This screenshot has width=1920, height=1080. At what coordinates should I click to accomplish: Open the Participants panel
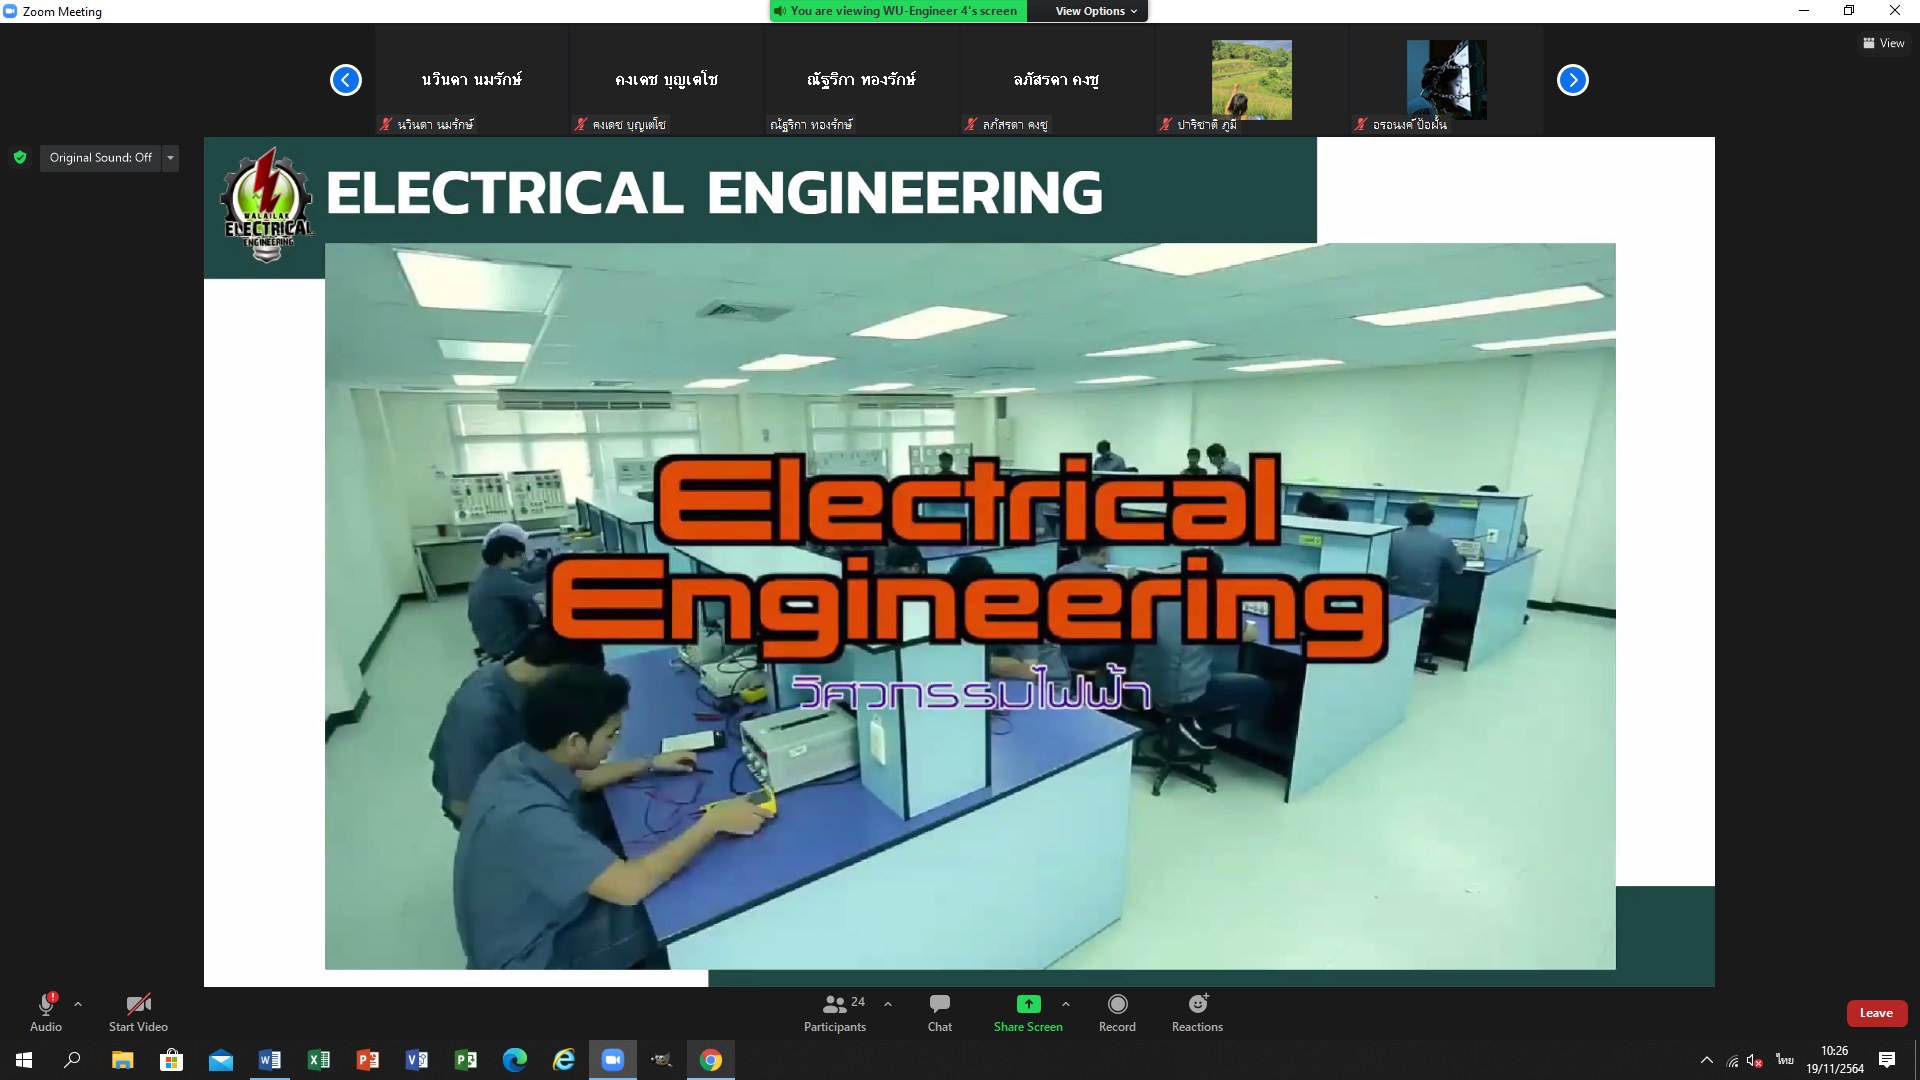click(835, 1012)
